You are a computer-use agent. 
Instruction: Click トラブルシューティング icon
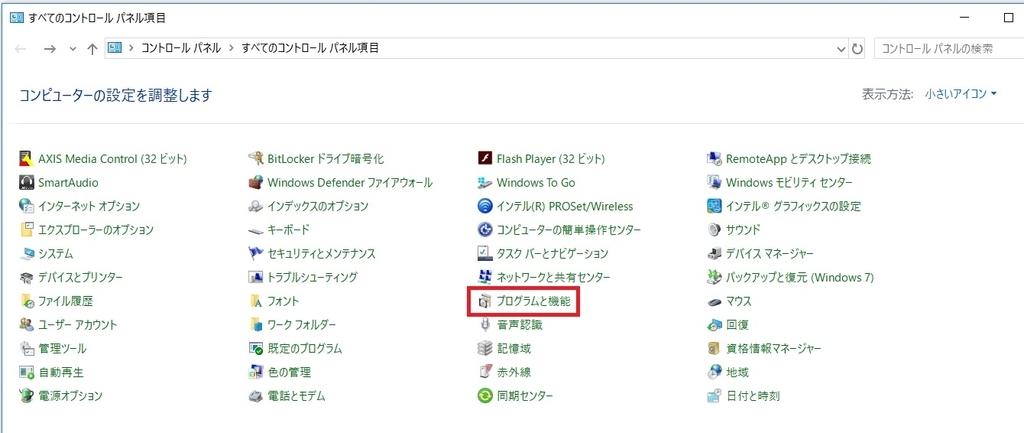click(x=255, y=277)
